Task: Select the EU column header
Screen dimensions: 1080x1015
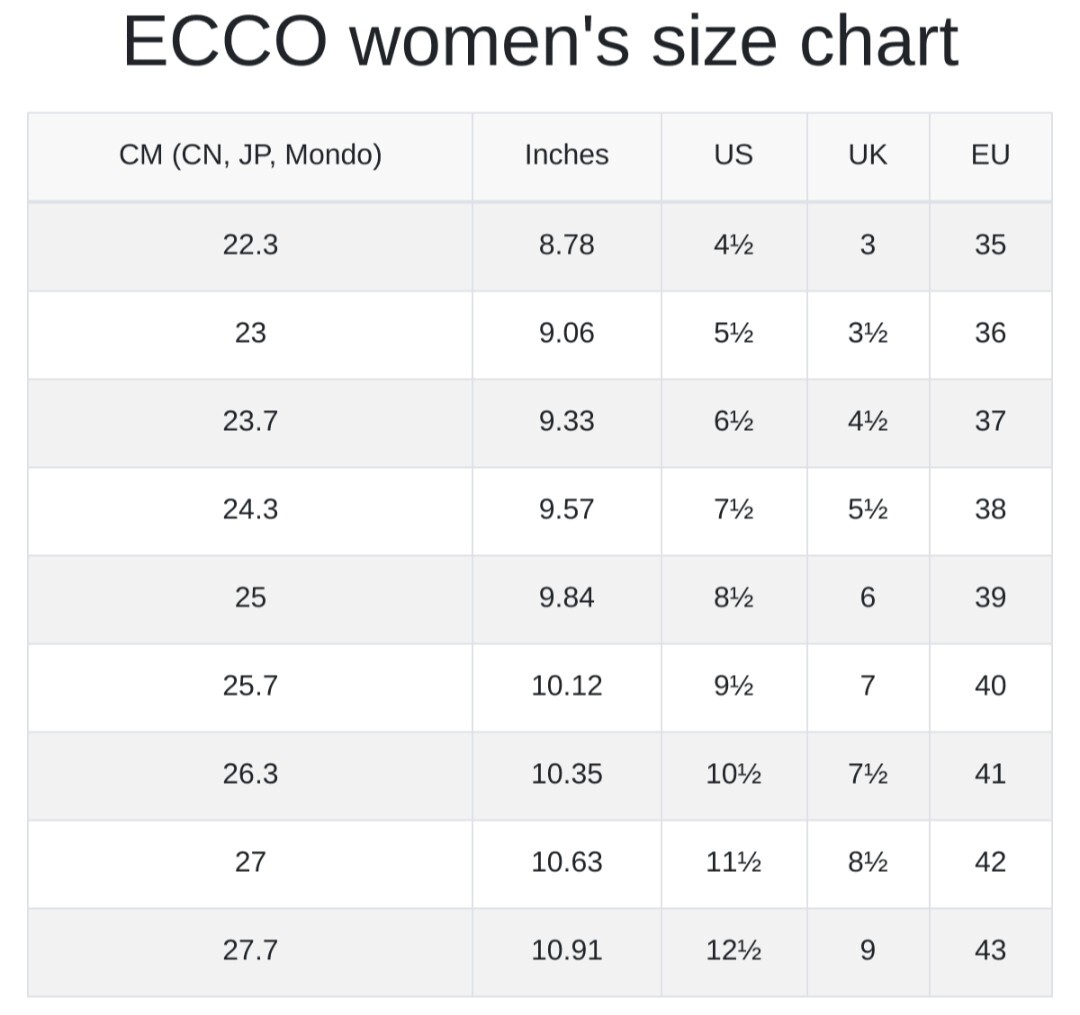Action: click(x=990, y=155)
